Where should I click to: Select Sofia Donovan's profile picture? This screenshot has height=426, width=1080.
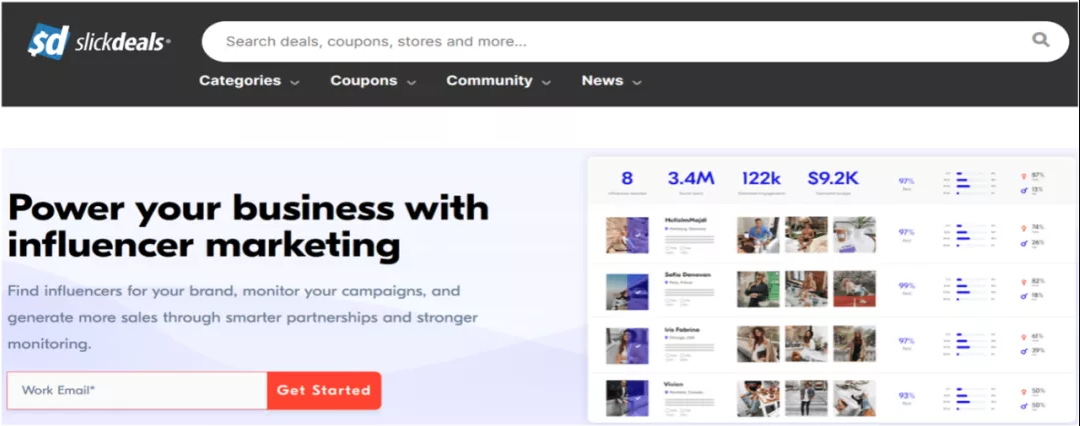pos(628,290)
